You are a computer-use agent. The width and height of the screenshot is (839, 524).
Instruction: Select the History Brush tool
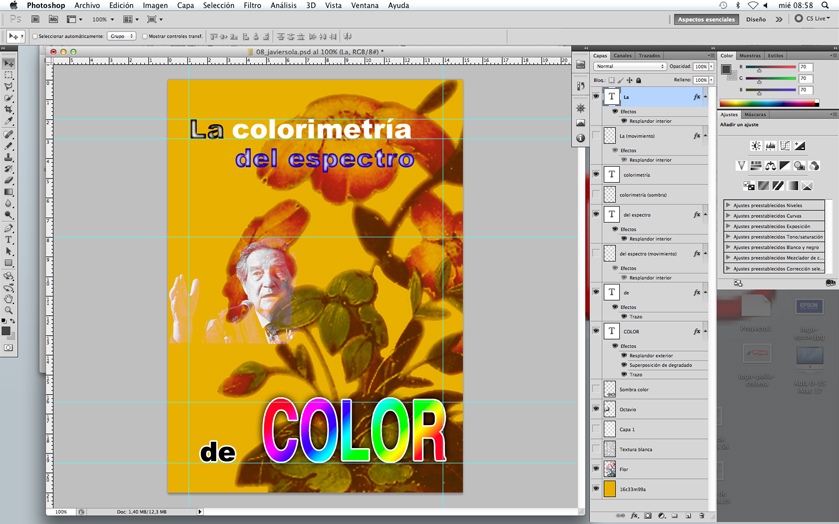pos(9,169)
